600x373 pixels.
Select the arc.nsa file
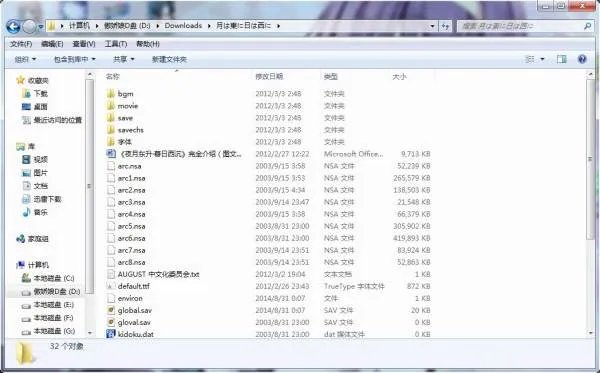coord(129,166)
